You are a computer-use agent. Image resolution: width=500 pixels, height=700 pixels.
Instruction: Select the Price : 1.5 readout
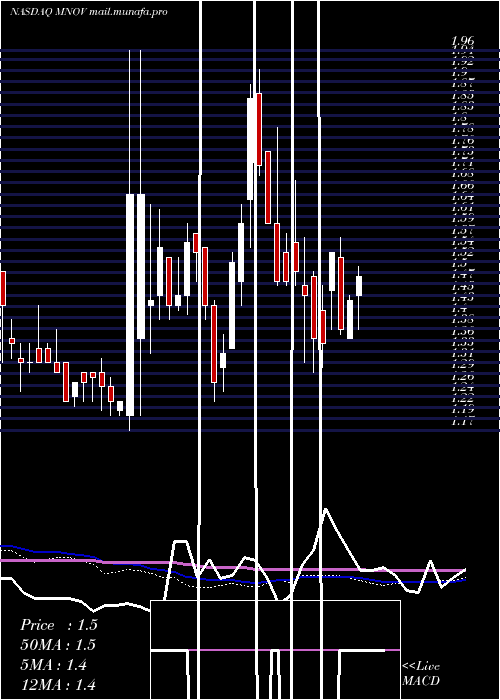click(58, 625)
